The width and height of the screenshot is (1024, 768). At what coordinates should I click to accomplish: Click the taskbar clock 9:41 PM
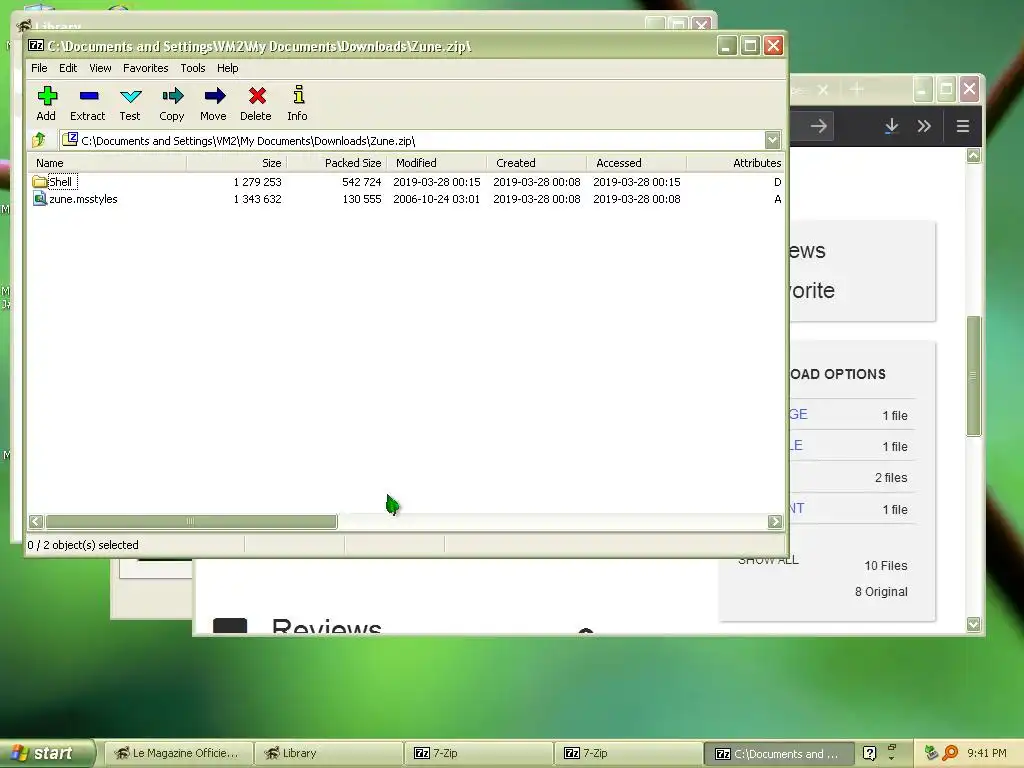point(986,753)
